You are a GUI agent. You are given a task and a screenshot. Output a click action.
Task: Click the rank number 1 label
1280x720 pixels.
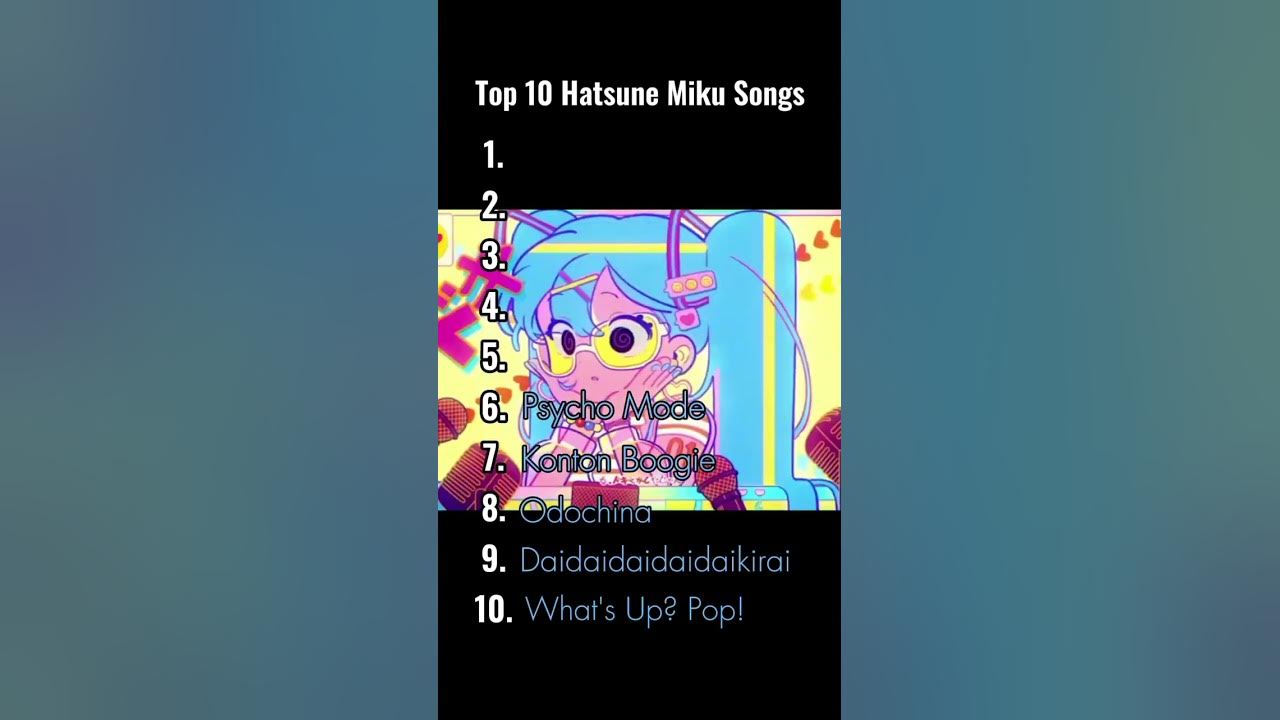[493, 155]
